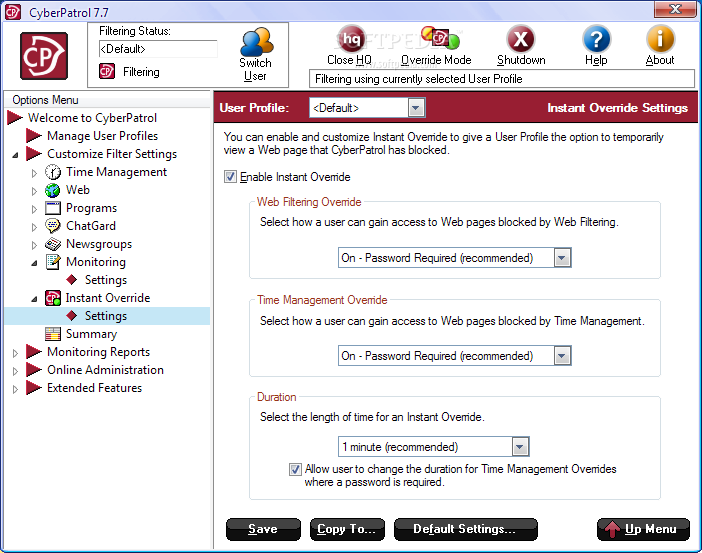Click the red Shutdown icon

coord(520,39)
